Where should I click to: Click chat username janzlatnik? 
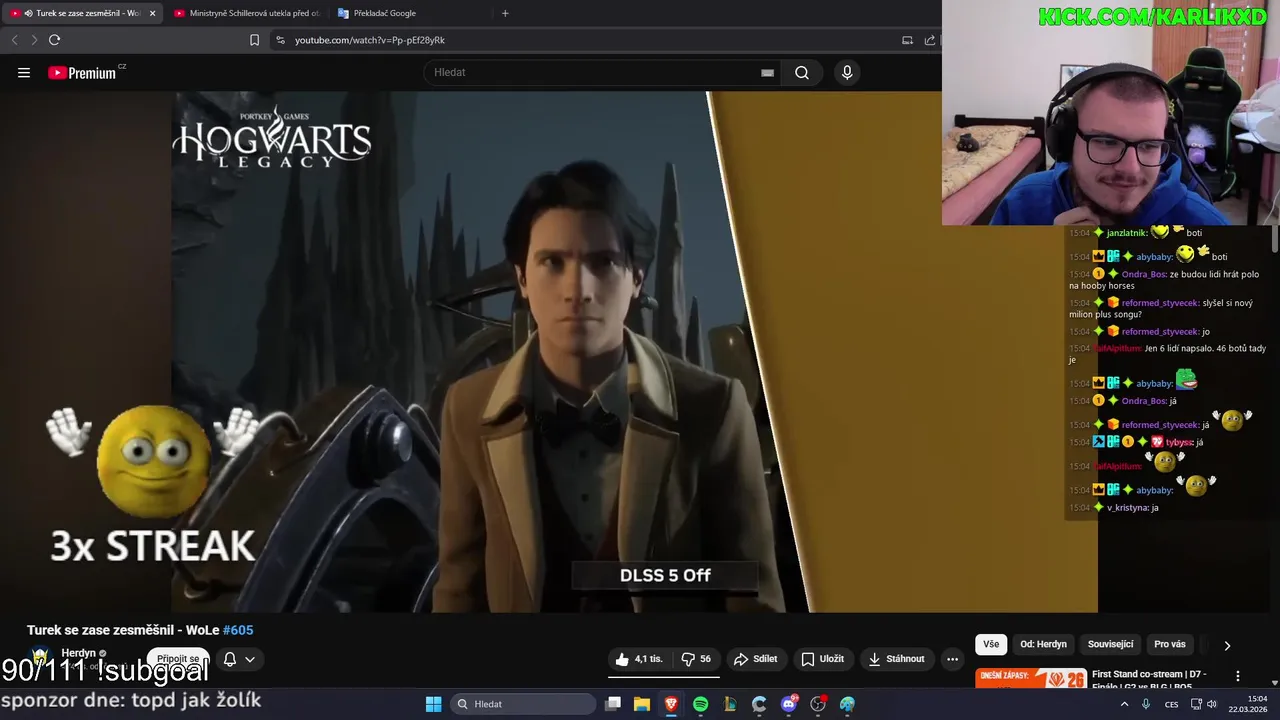coord(1126,233)
